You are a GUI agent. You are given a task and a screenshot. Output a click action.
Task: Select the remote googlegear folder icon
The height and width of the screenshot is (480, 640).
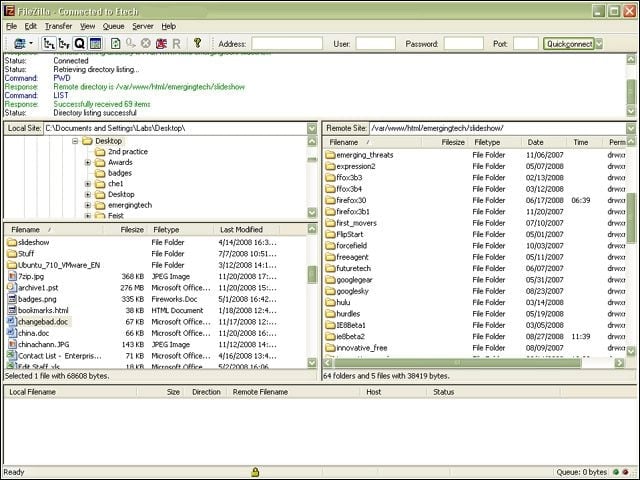330,280
